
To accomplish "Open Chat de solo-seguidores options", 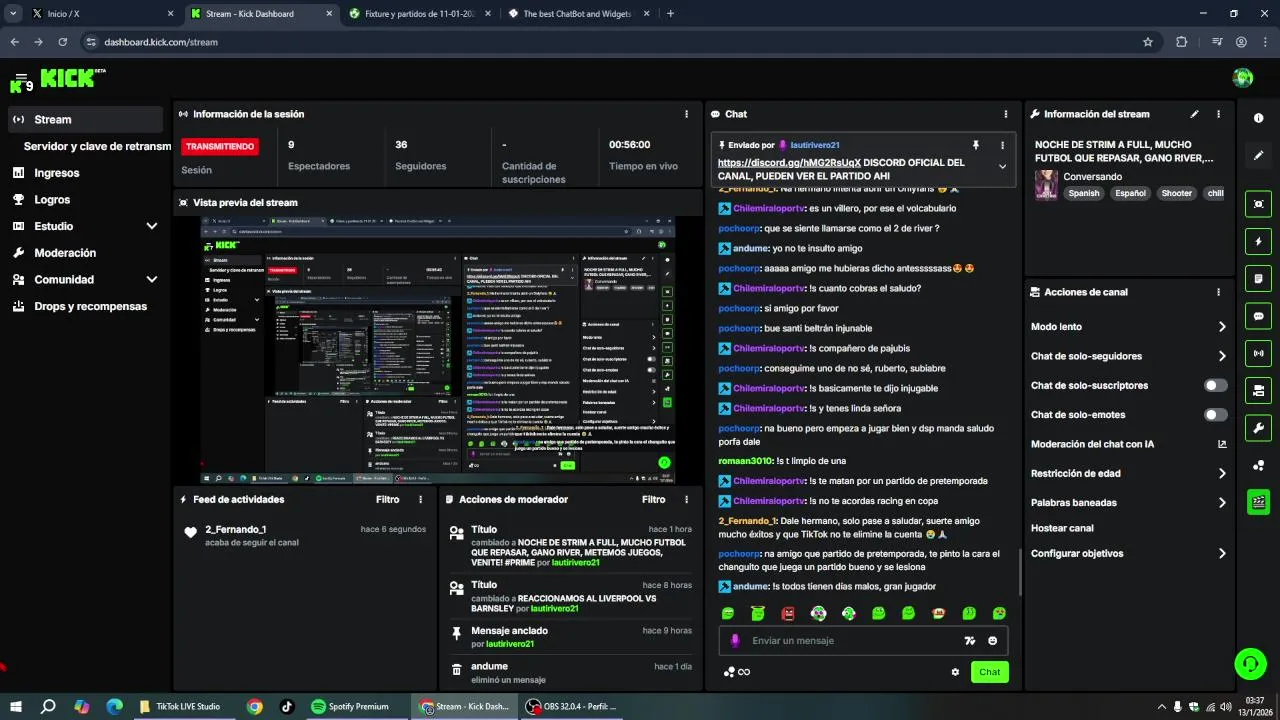I will pos(1128,356).
